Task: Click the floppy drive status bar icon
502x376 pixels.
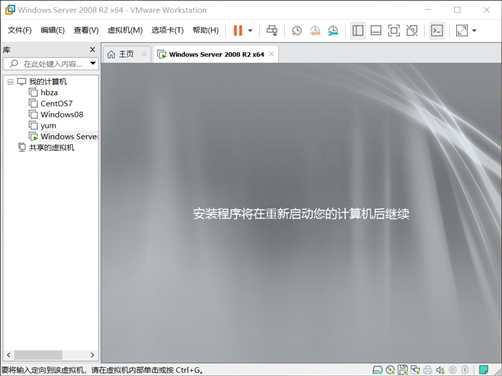Action: 403,369
